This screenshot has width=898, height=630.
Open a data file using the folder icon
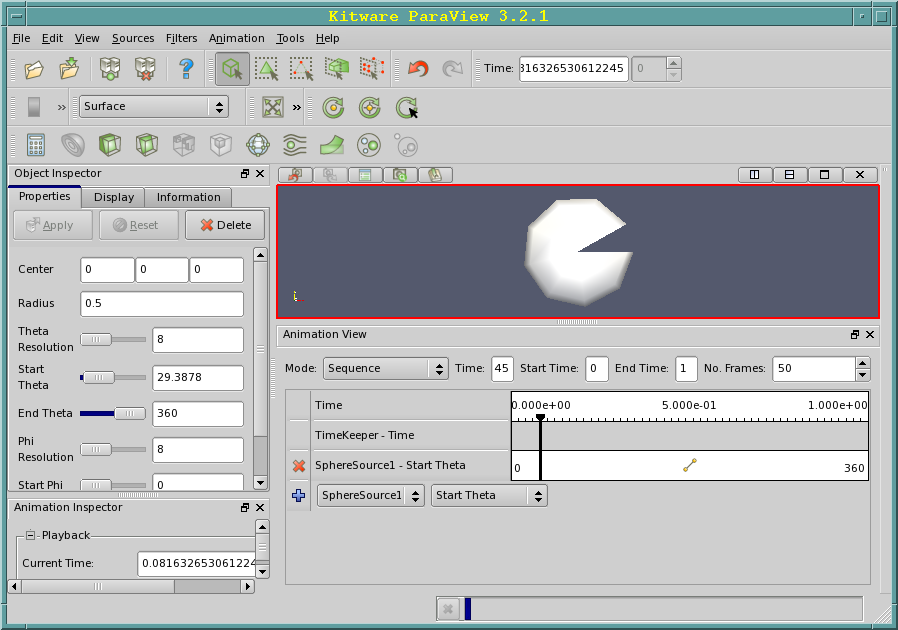pyautogui.click(x=33, y=68)
